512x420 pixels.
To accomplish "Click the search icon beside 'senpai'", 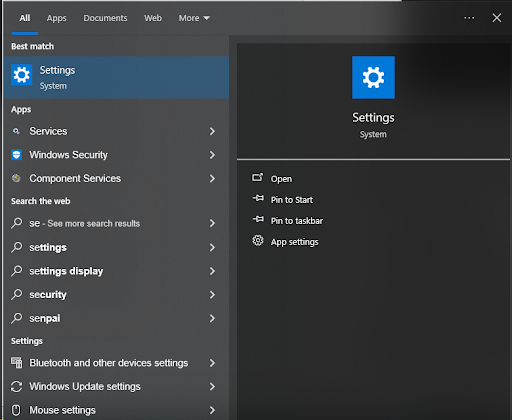I will pyautogui.click(x=16, y=318).
